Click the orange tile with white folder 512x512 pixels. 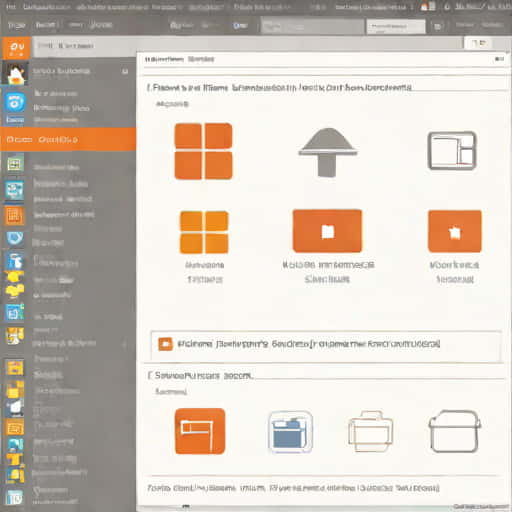click(x=327, y=231)
